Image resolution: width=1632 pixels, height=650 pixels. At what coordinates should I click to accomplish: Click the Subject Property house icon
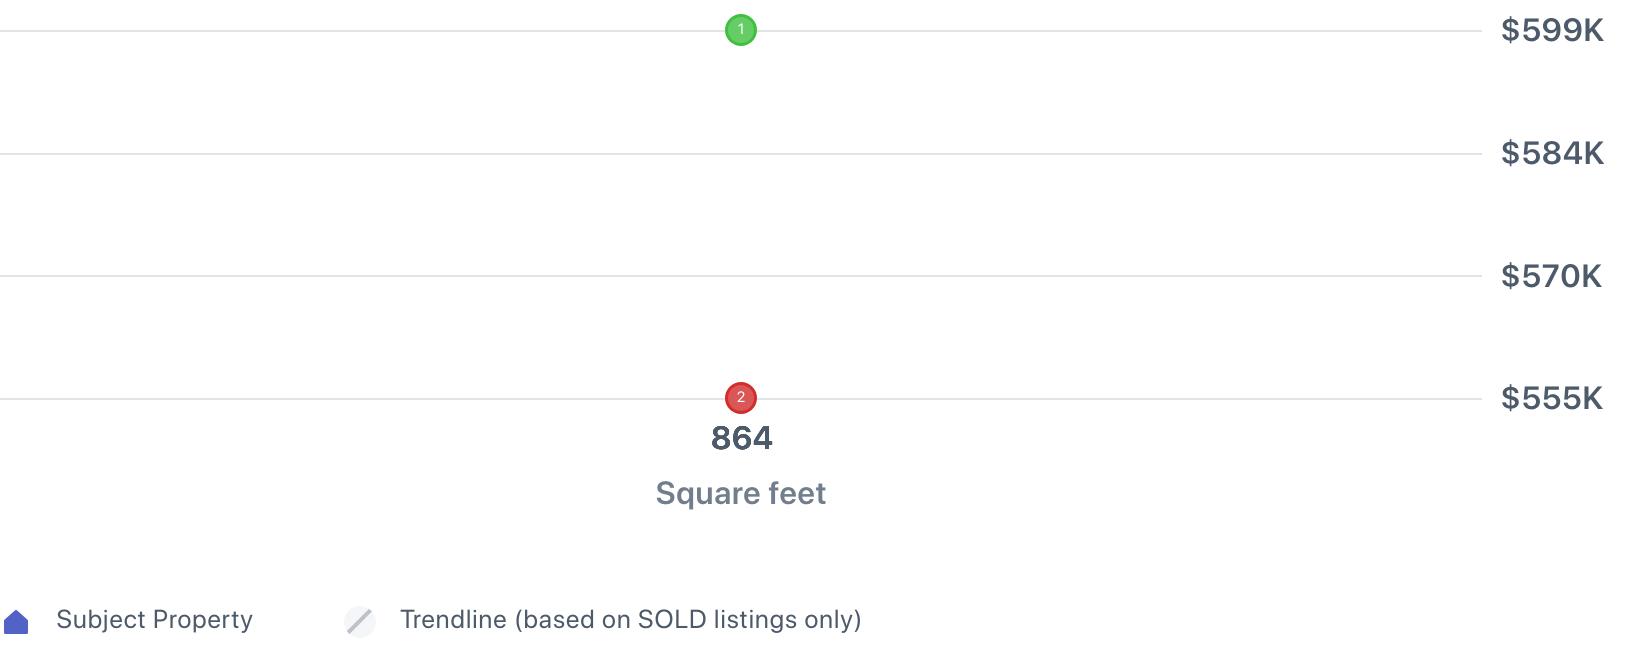point(17,622)
